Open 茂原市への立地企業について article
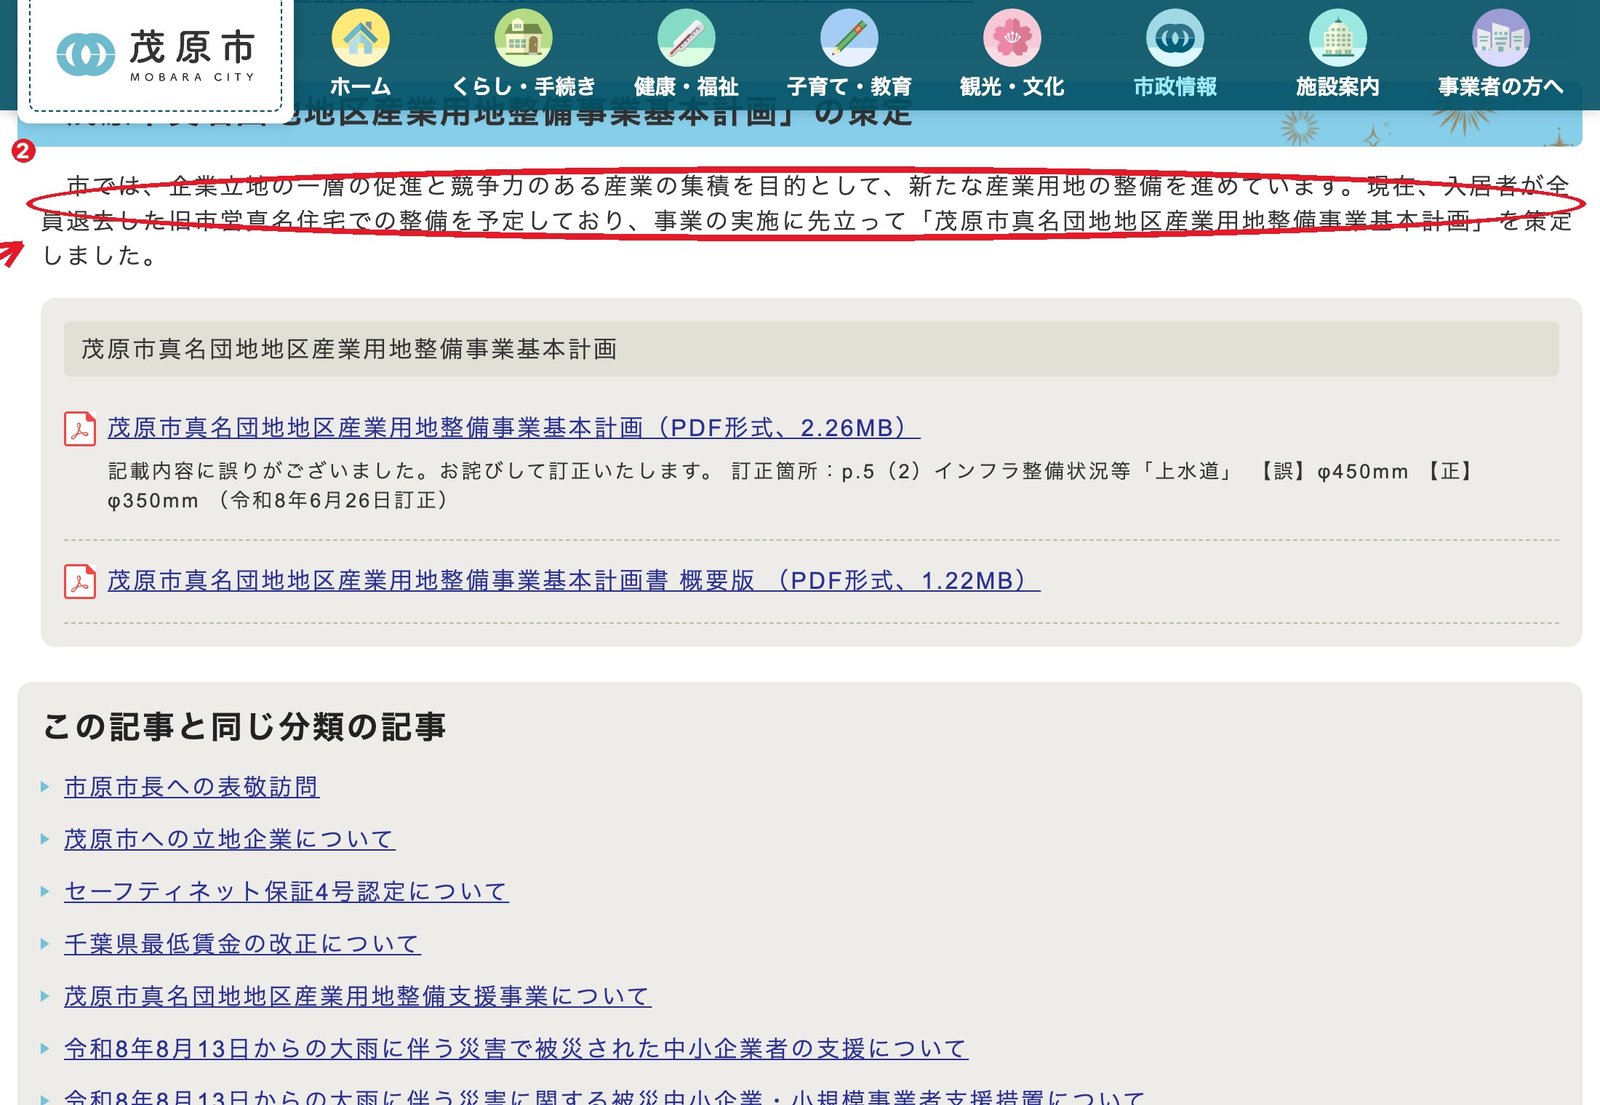 [230, 839]
